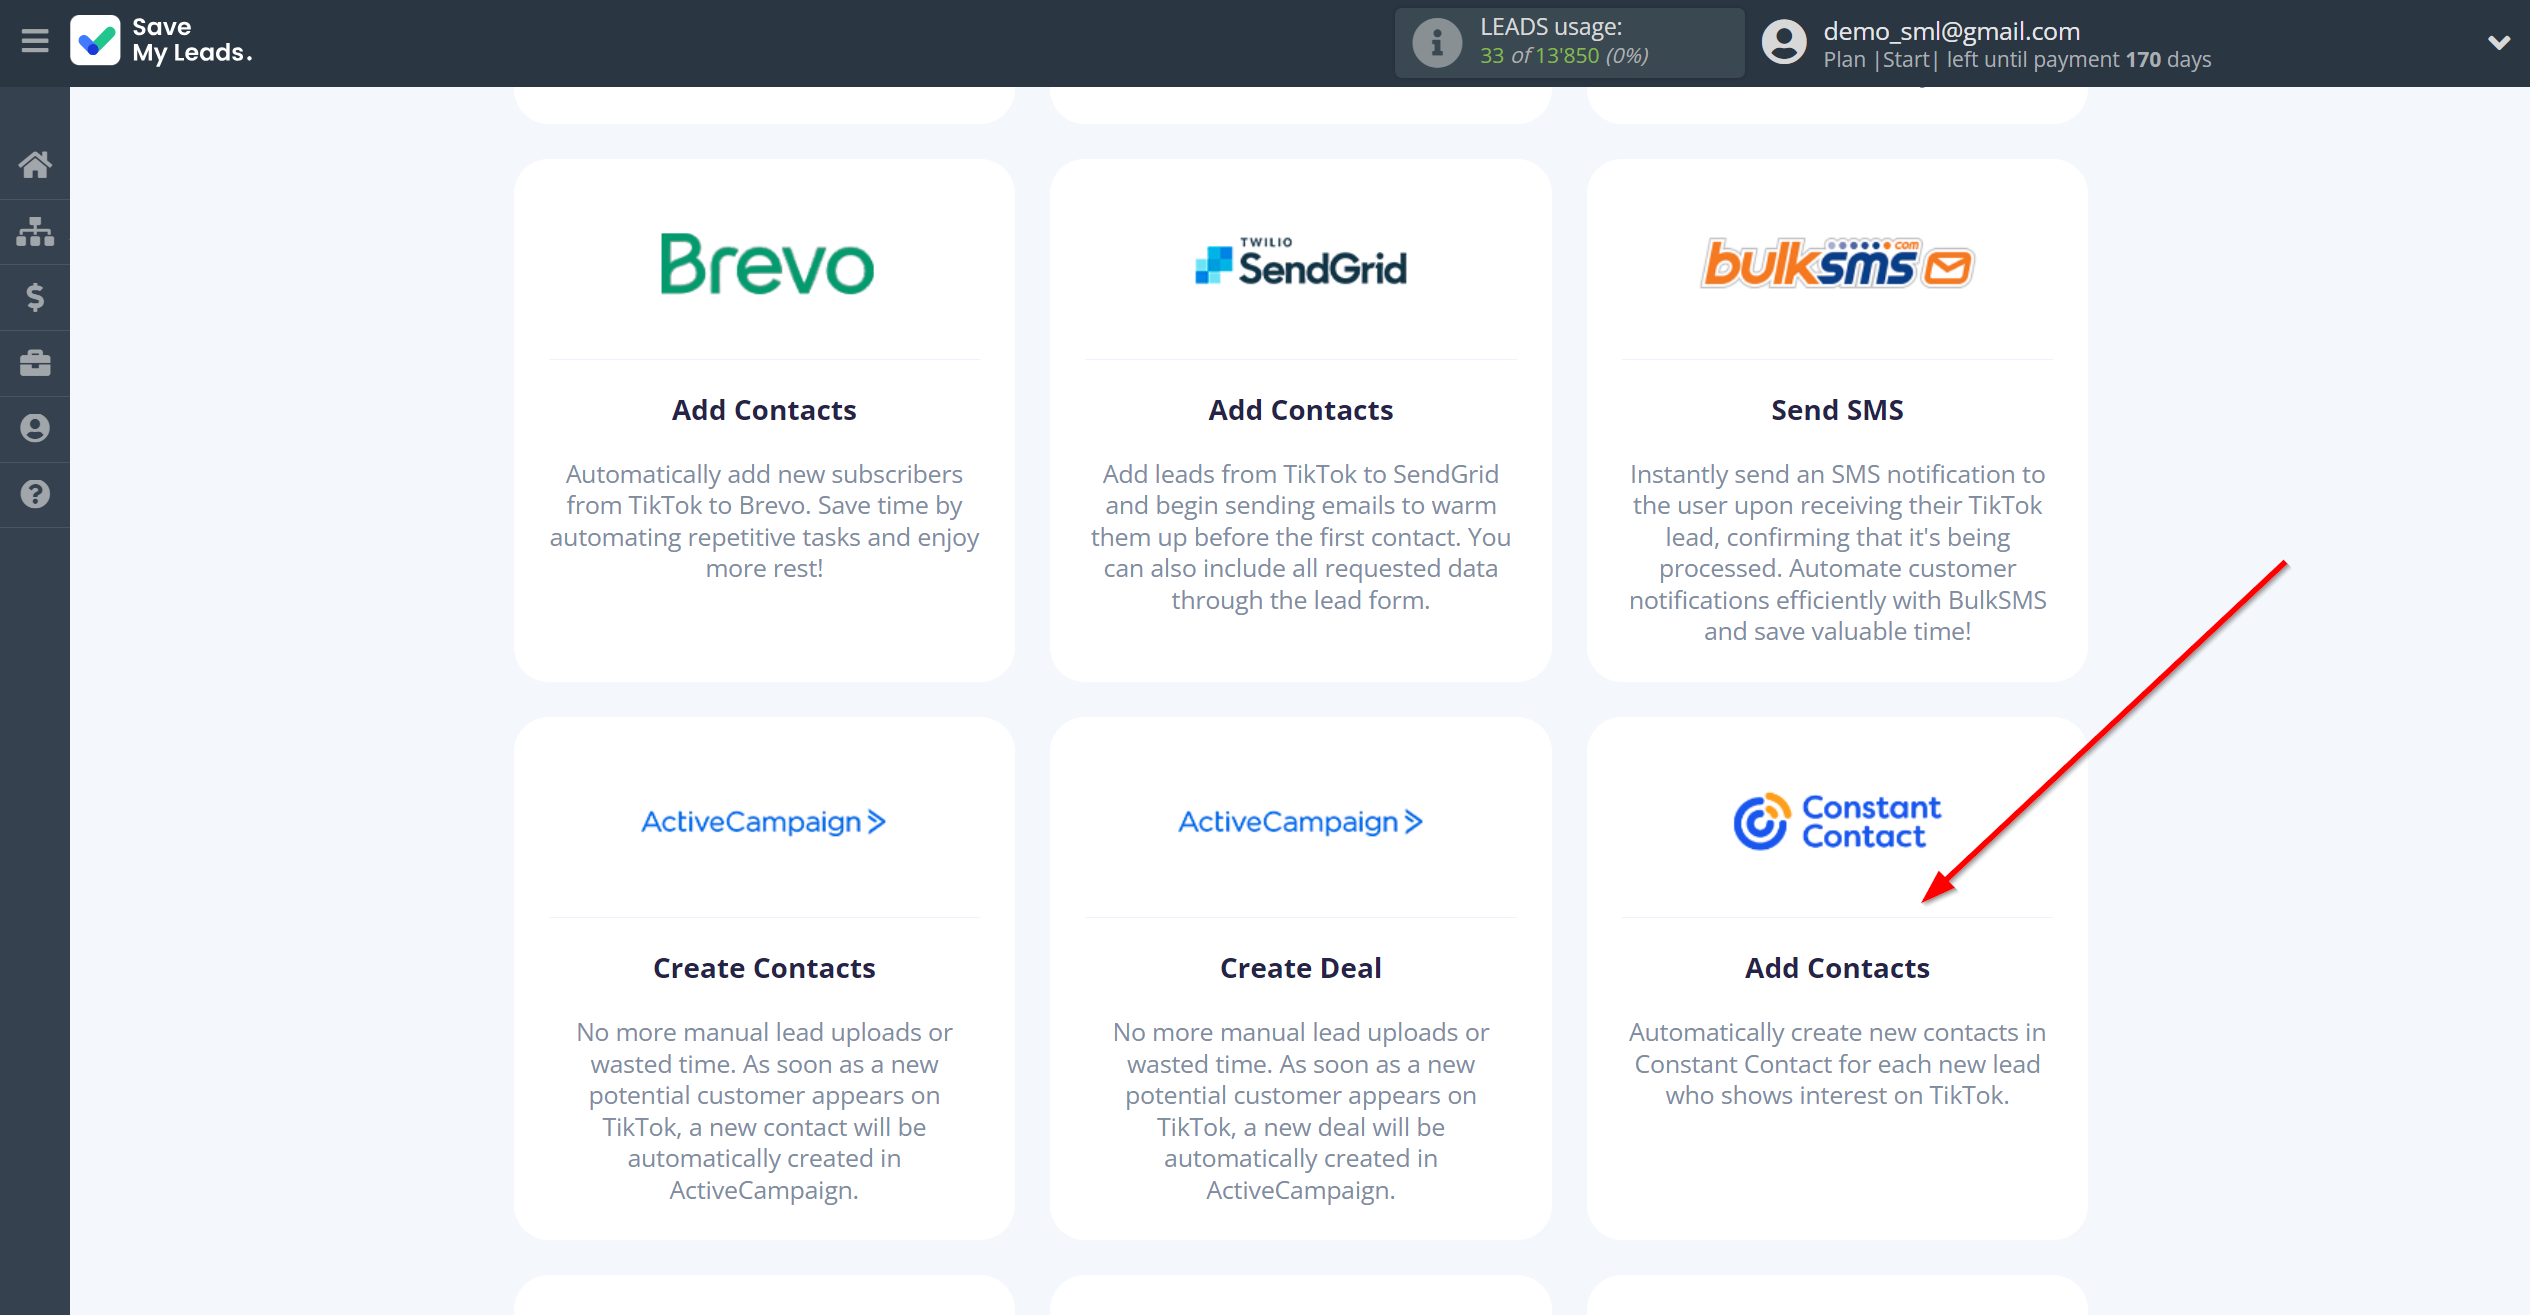This screenshot has width=2530, height=1315.
Task: Select ActiveCampaign Create Deal title
Action: pyautogui.click(x=1301, y=968)
